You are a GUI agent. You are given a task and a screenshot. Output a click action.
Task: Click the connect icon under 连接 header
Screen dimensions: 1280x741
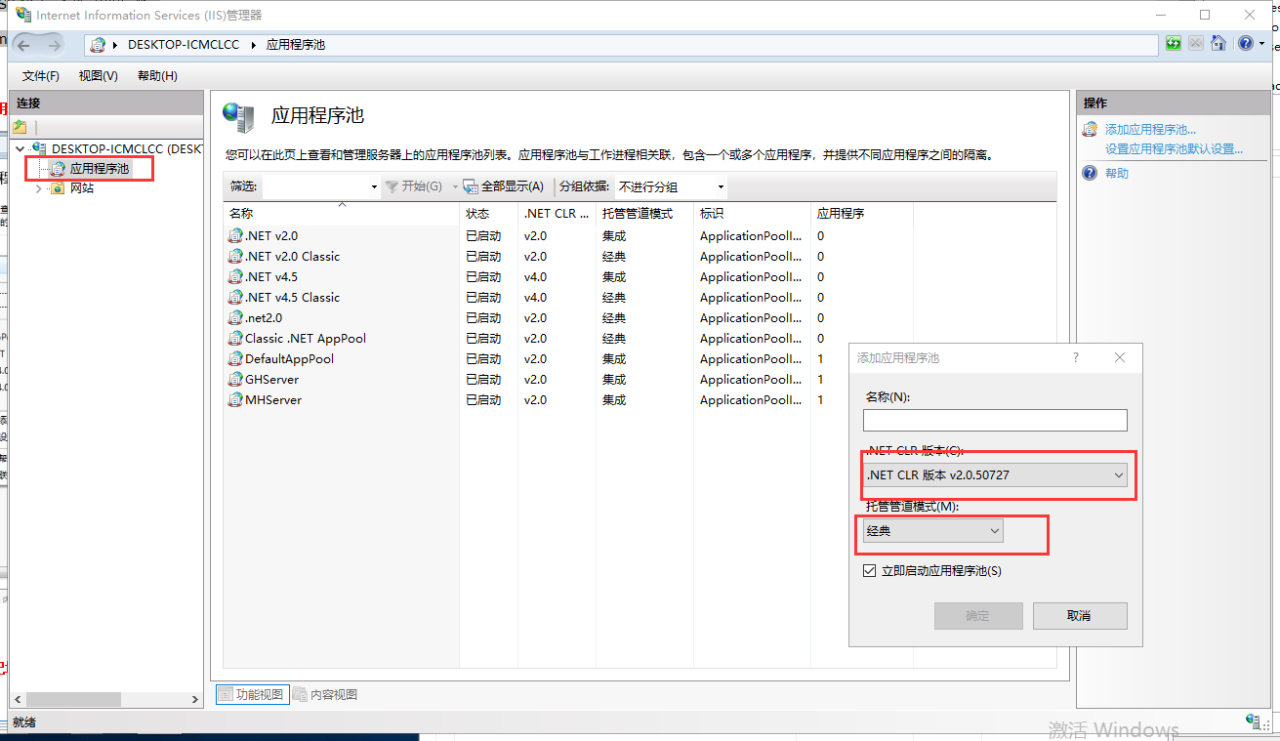(20, 127)
